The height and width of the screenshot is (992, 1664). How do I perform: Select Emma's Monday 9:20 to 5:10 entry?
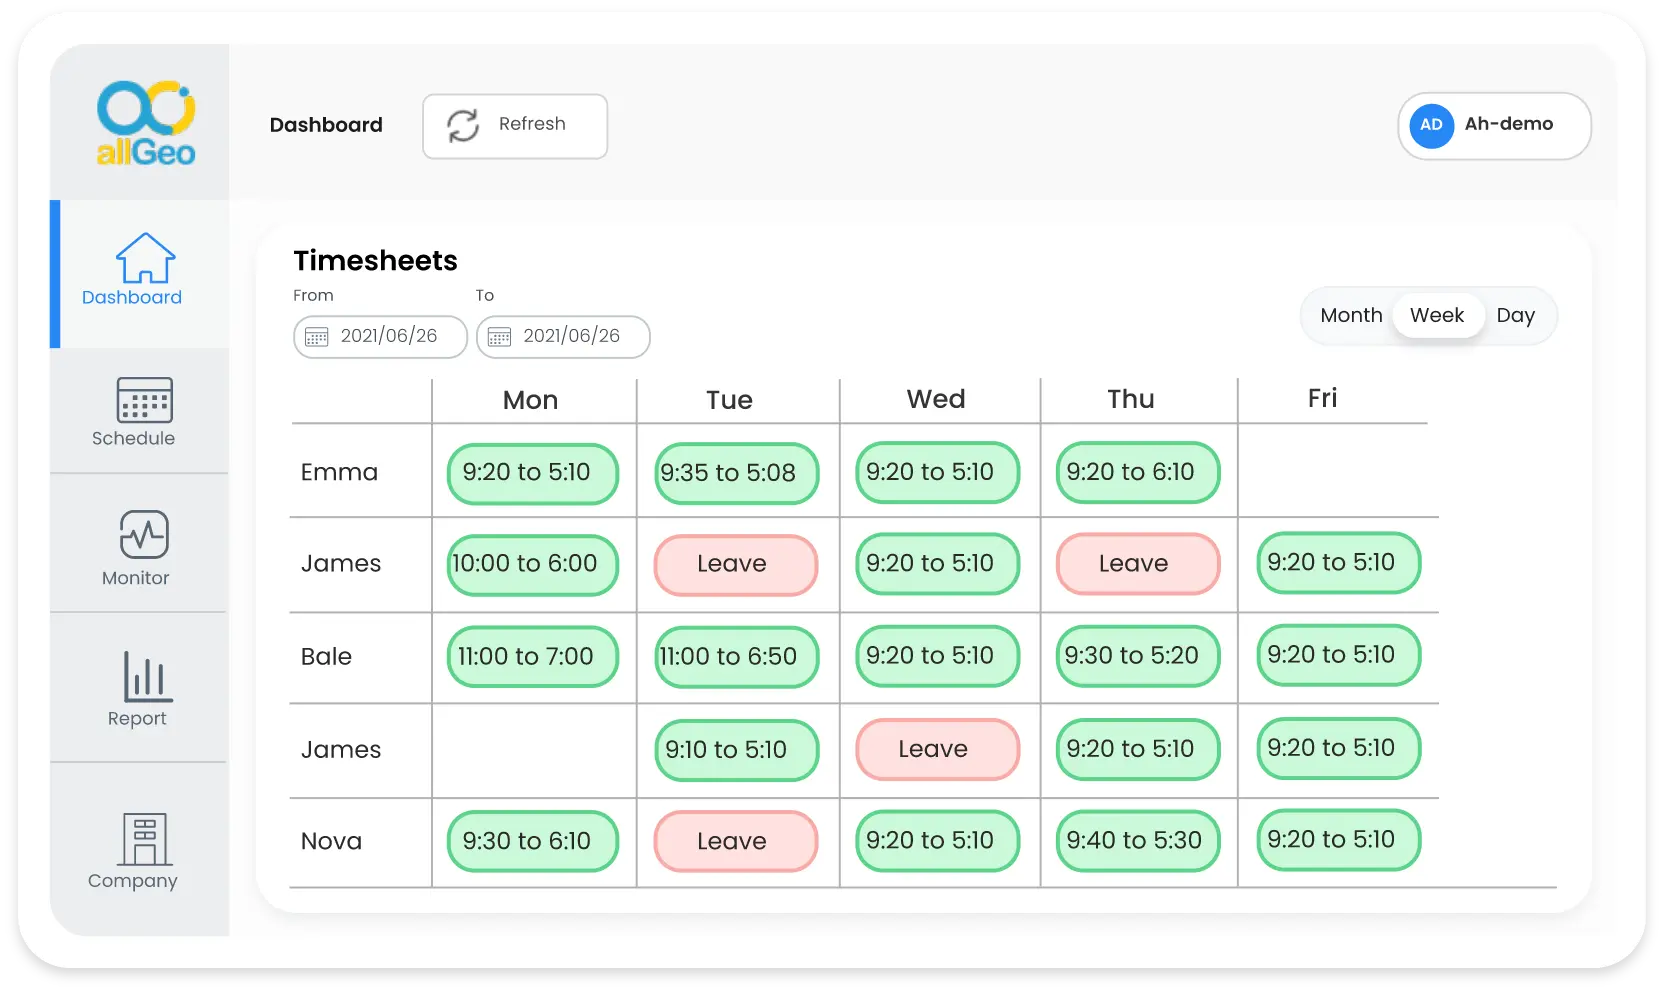pos(532,473)
